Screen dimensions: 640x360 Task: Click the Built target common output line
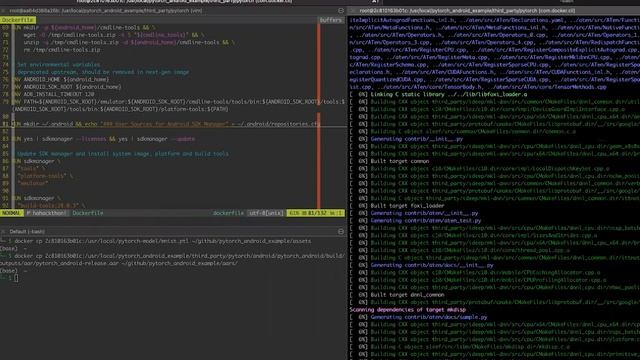pyautogui.click(x=389, y=161)
